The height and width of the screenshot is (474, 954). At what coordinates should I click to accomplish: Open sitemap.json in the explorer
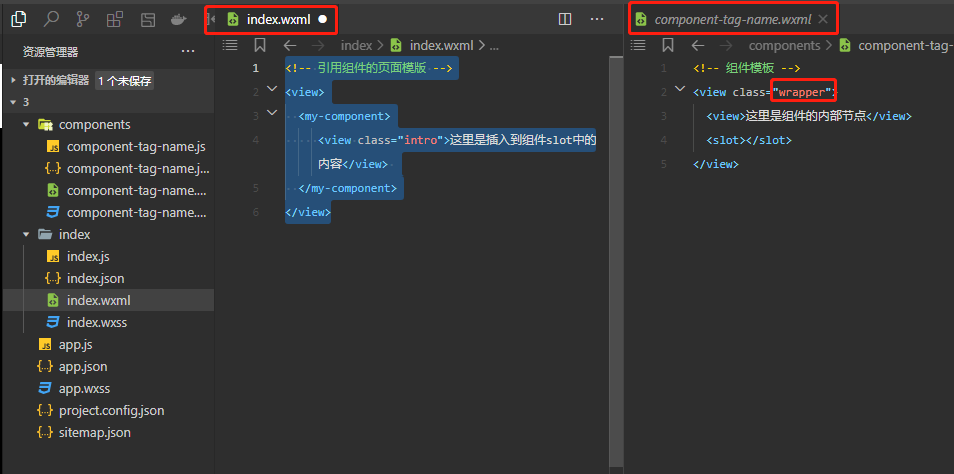pyautogui.click(x=94, y=433)
